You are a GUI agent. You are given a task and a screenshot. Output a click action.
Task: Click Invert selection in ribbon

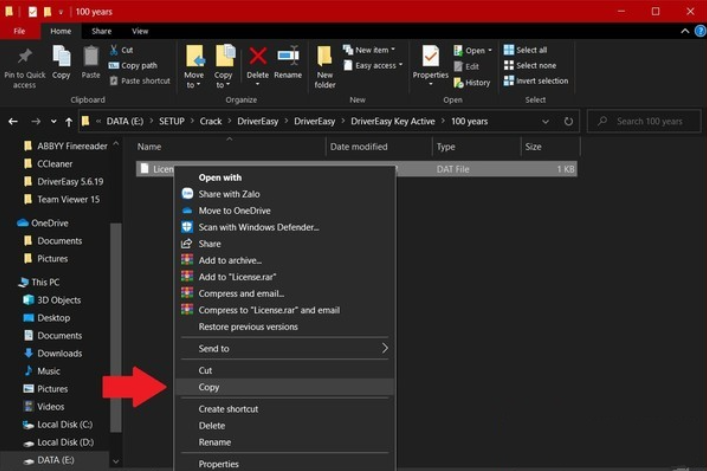[536, 81]
